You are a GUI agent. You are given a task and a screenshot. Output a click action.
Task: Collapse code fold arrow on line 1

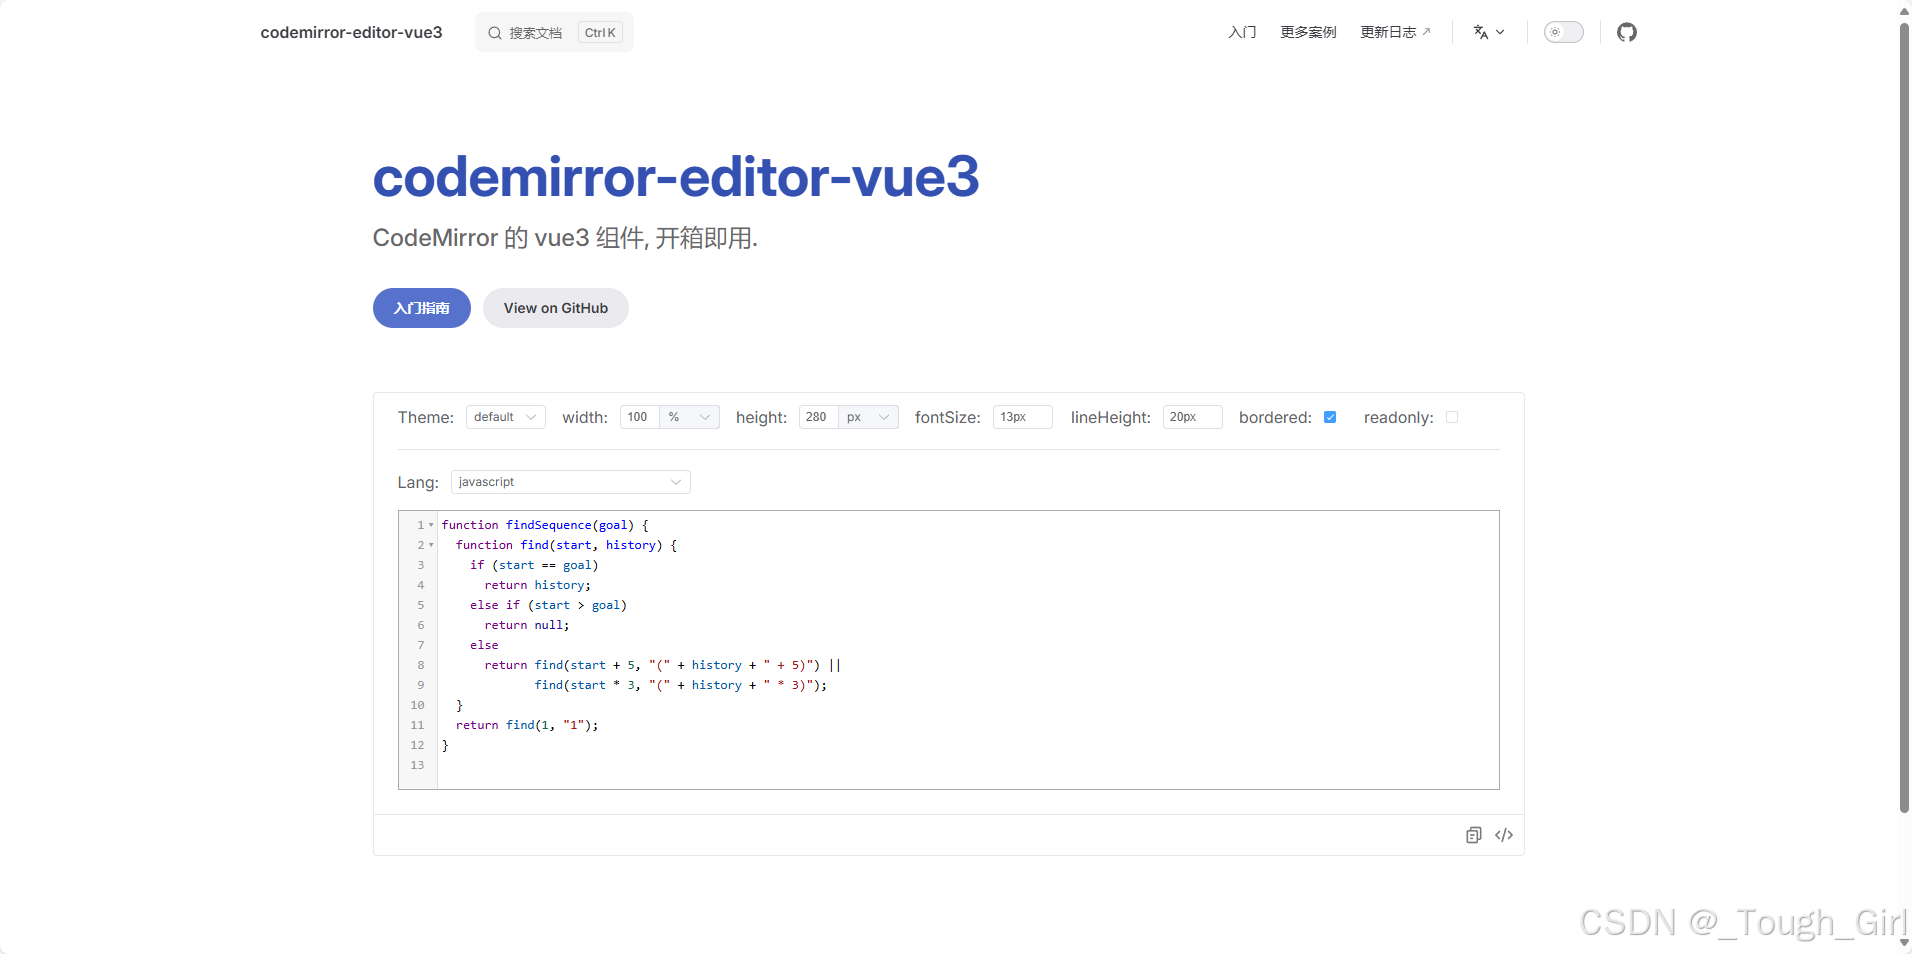pos(429,525)
